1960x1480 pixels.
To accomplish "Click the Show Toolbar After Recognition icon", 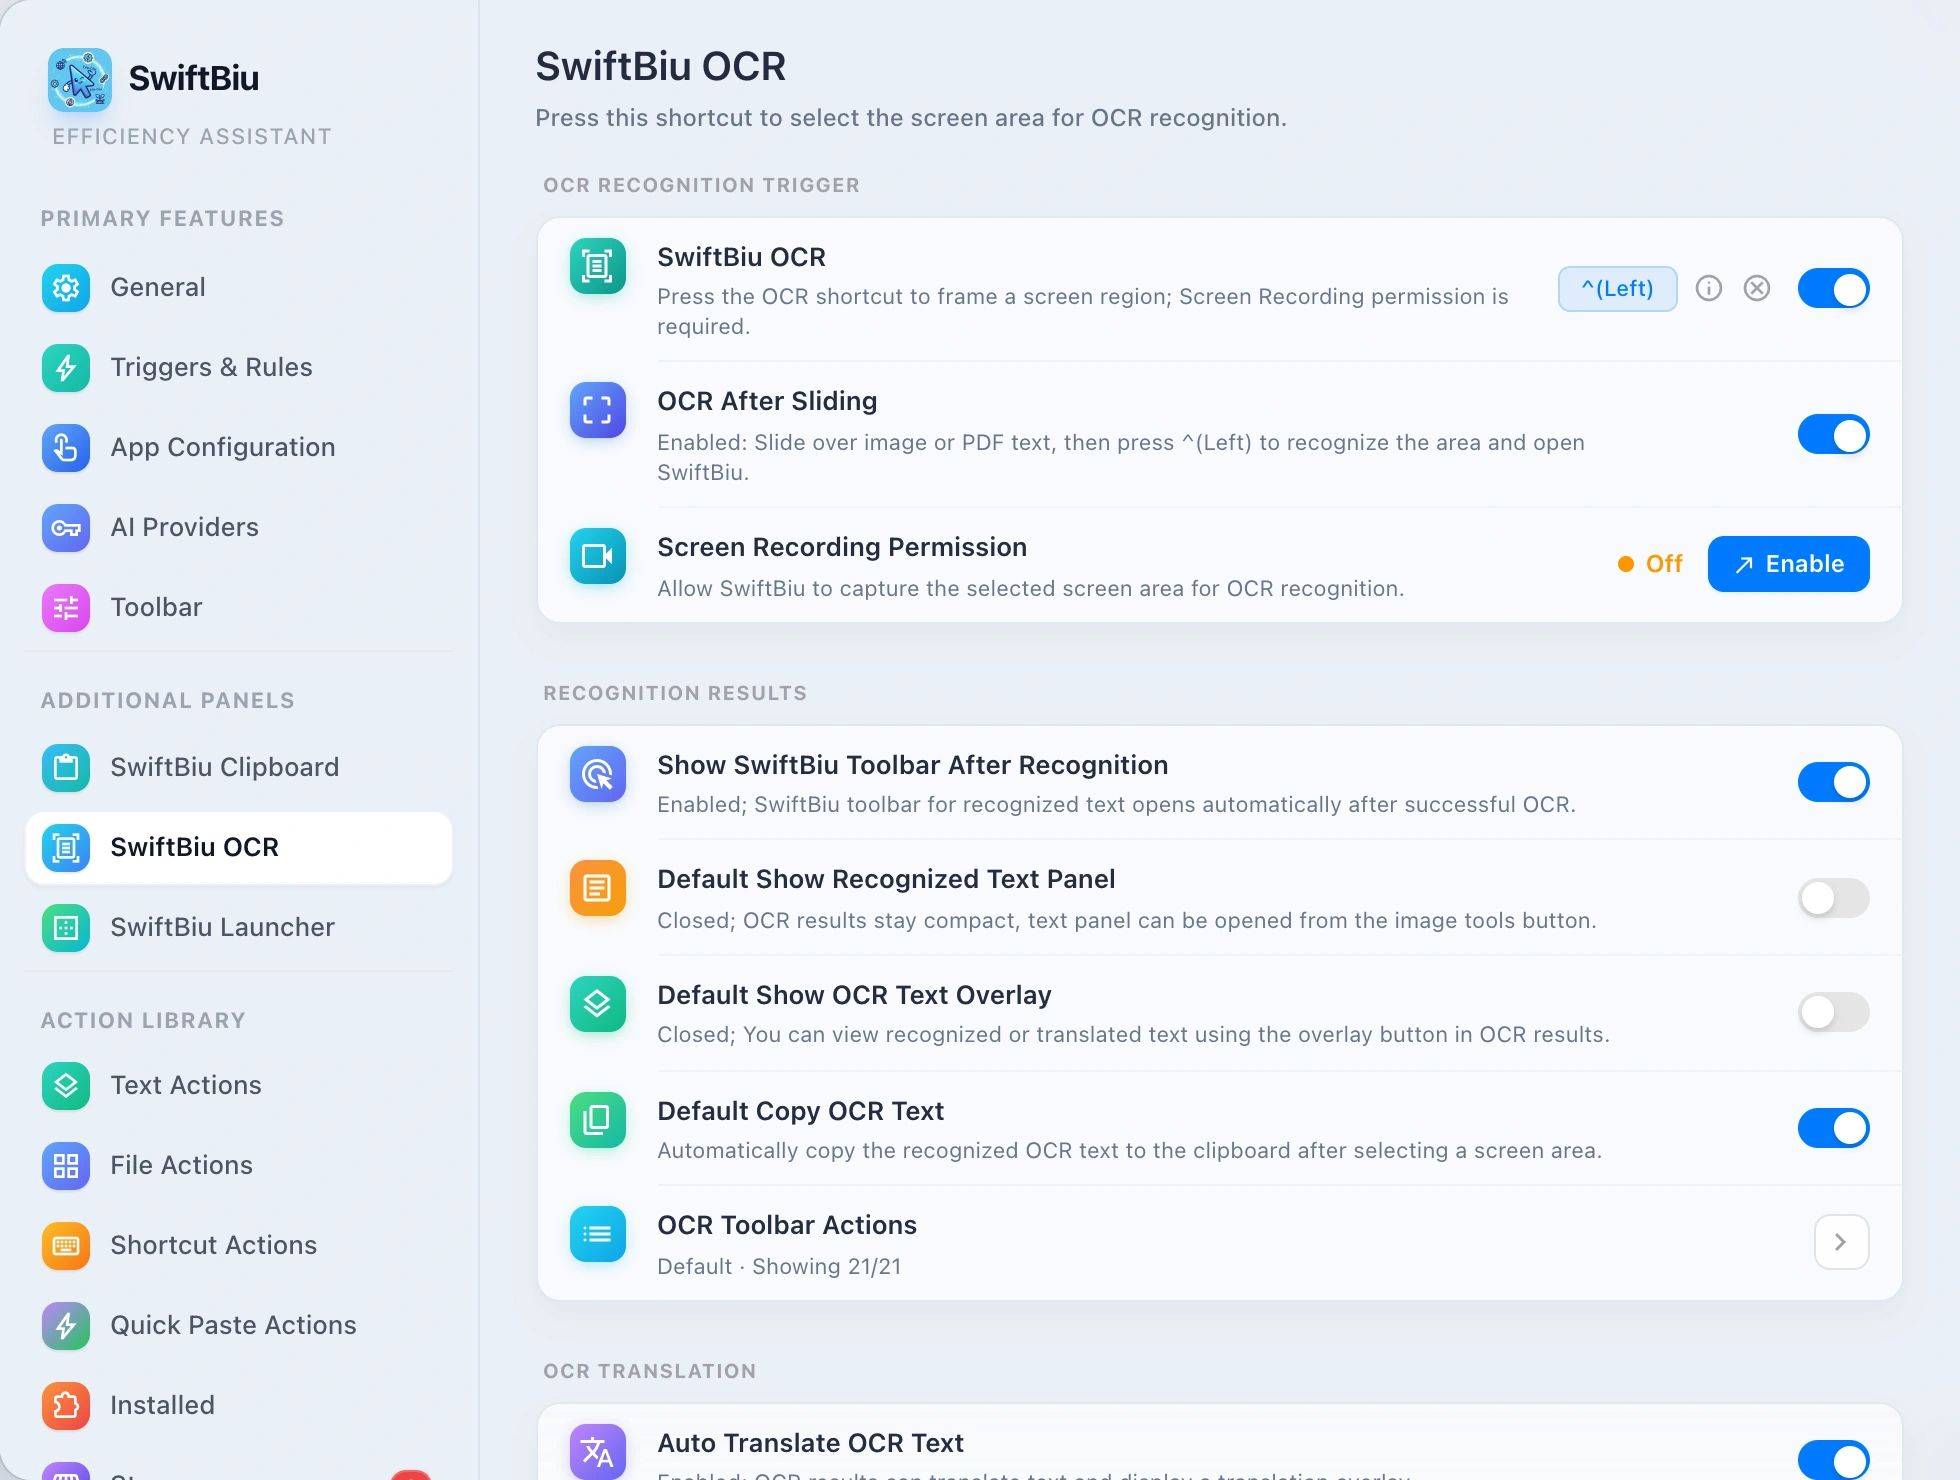I will pos(598,774).
